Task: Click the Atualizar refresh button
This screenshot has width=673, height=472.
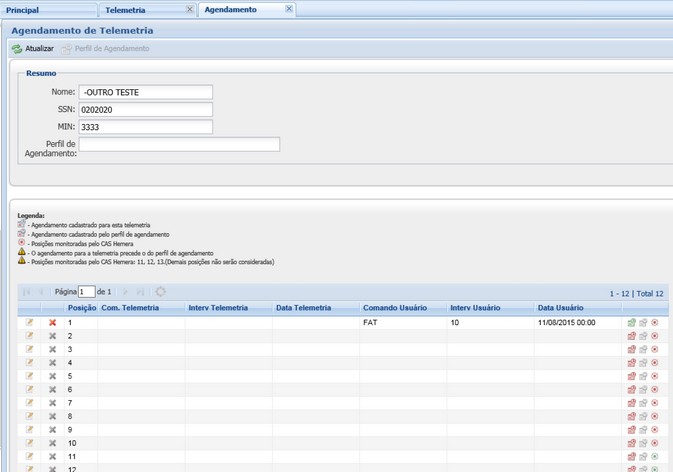Action: (33, 49)
